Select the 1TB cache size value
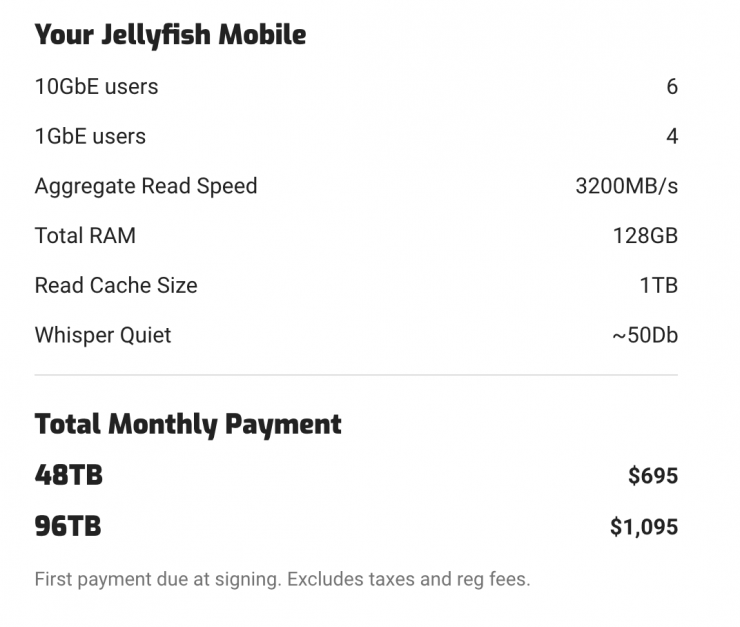740x627 pixels. (x=659, y=285)
